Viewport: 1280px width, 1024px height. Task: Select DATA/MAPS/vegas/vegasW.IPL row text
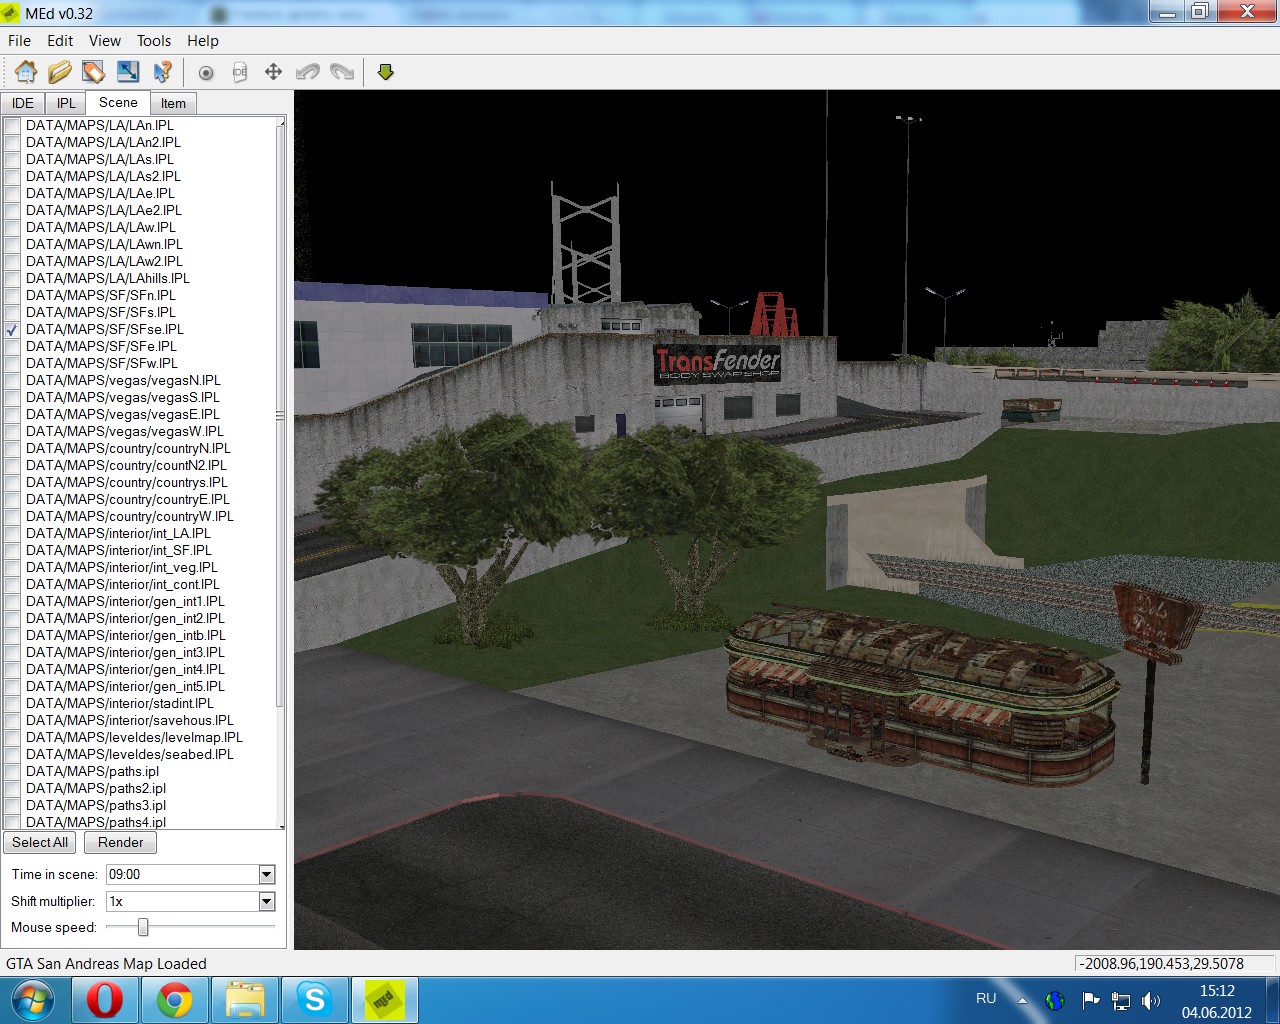(125, 431)
